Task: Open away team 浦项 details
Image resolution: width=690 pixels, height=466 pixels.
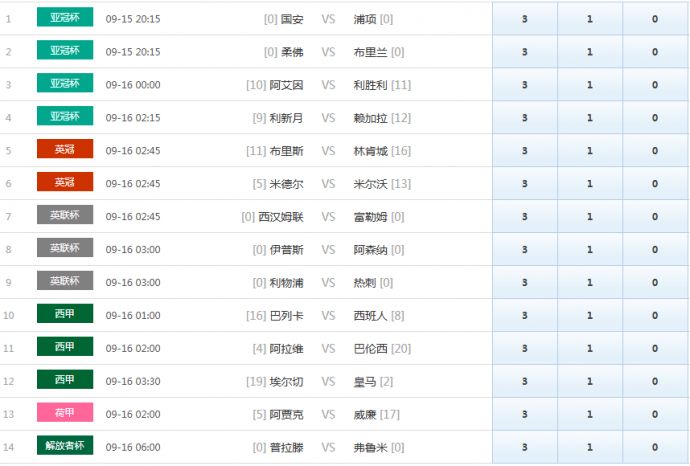Action: tap(365, 19)
